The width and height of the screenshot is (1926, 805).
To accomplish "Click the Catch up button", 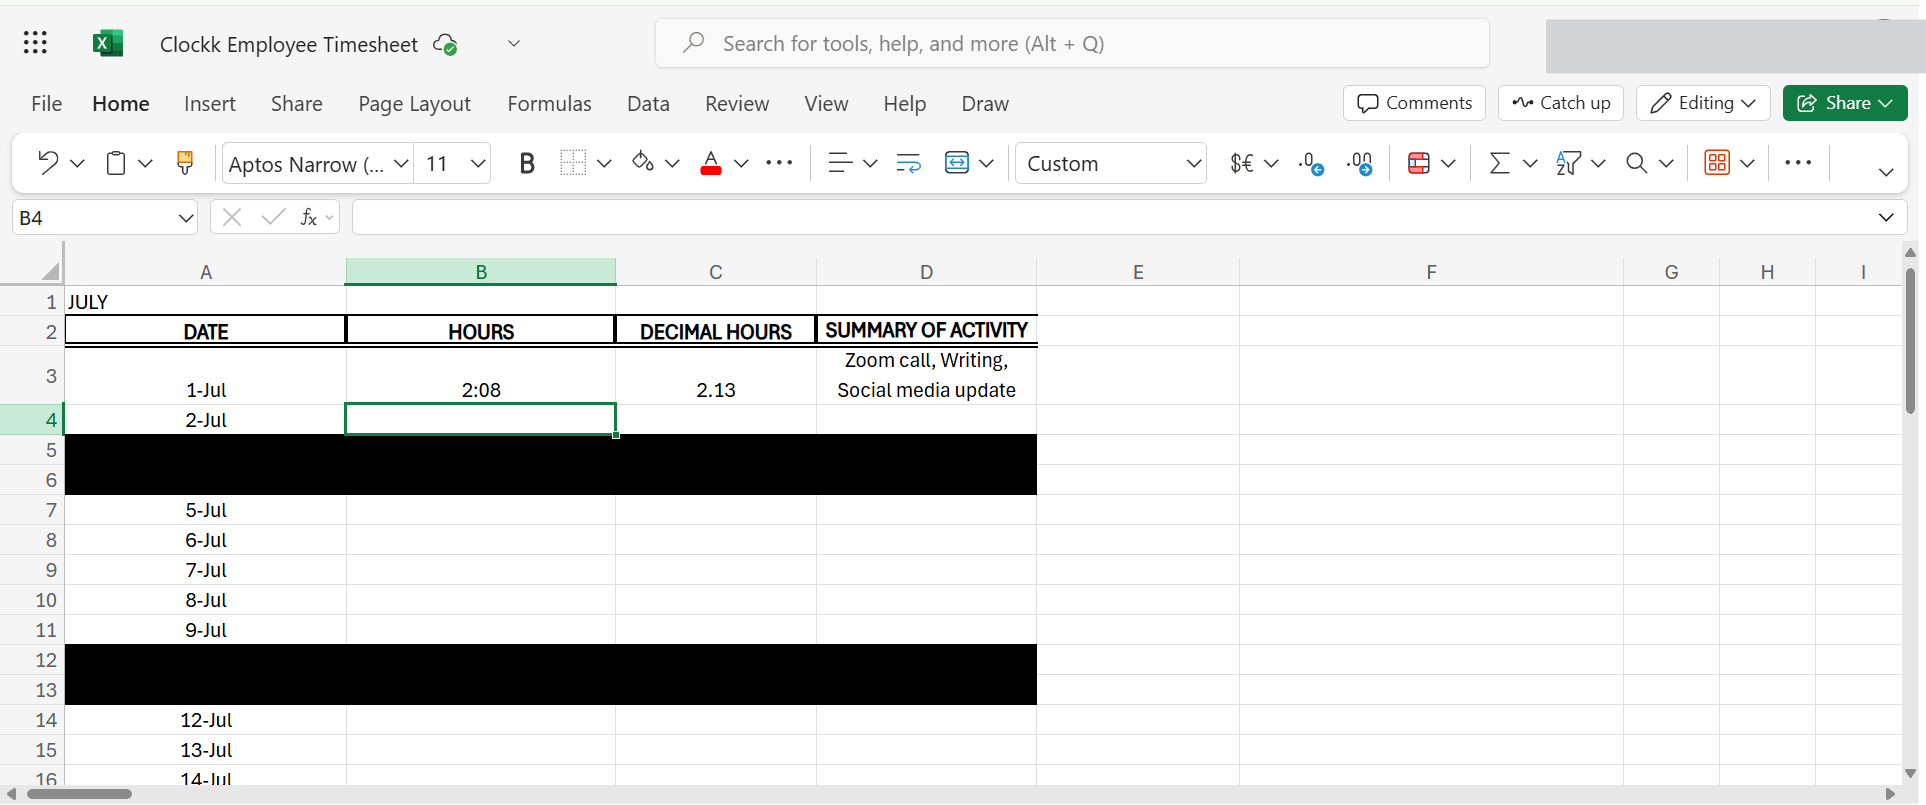I will pyautogui.click(x=1561, y=103).
